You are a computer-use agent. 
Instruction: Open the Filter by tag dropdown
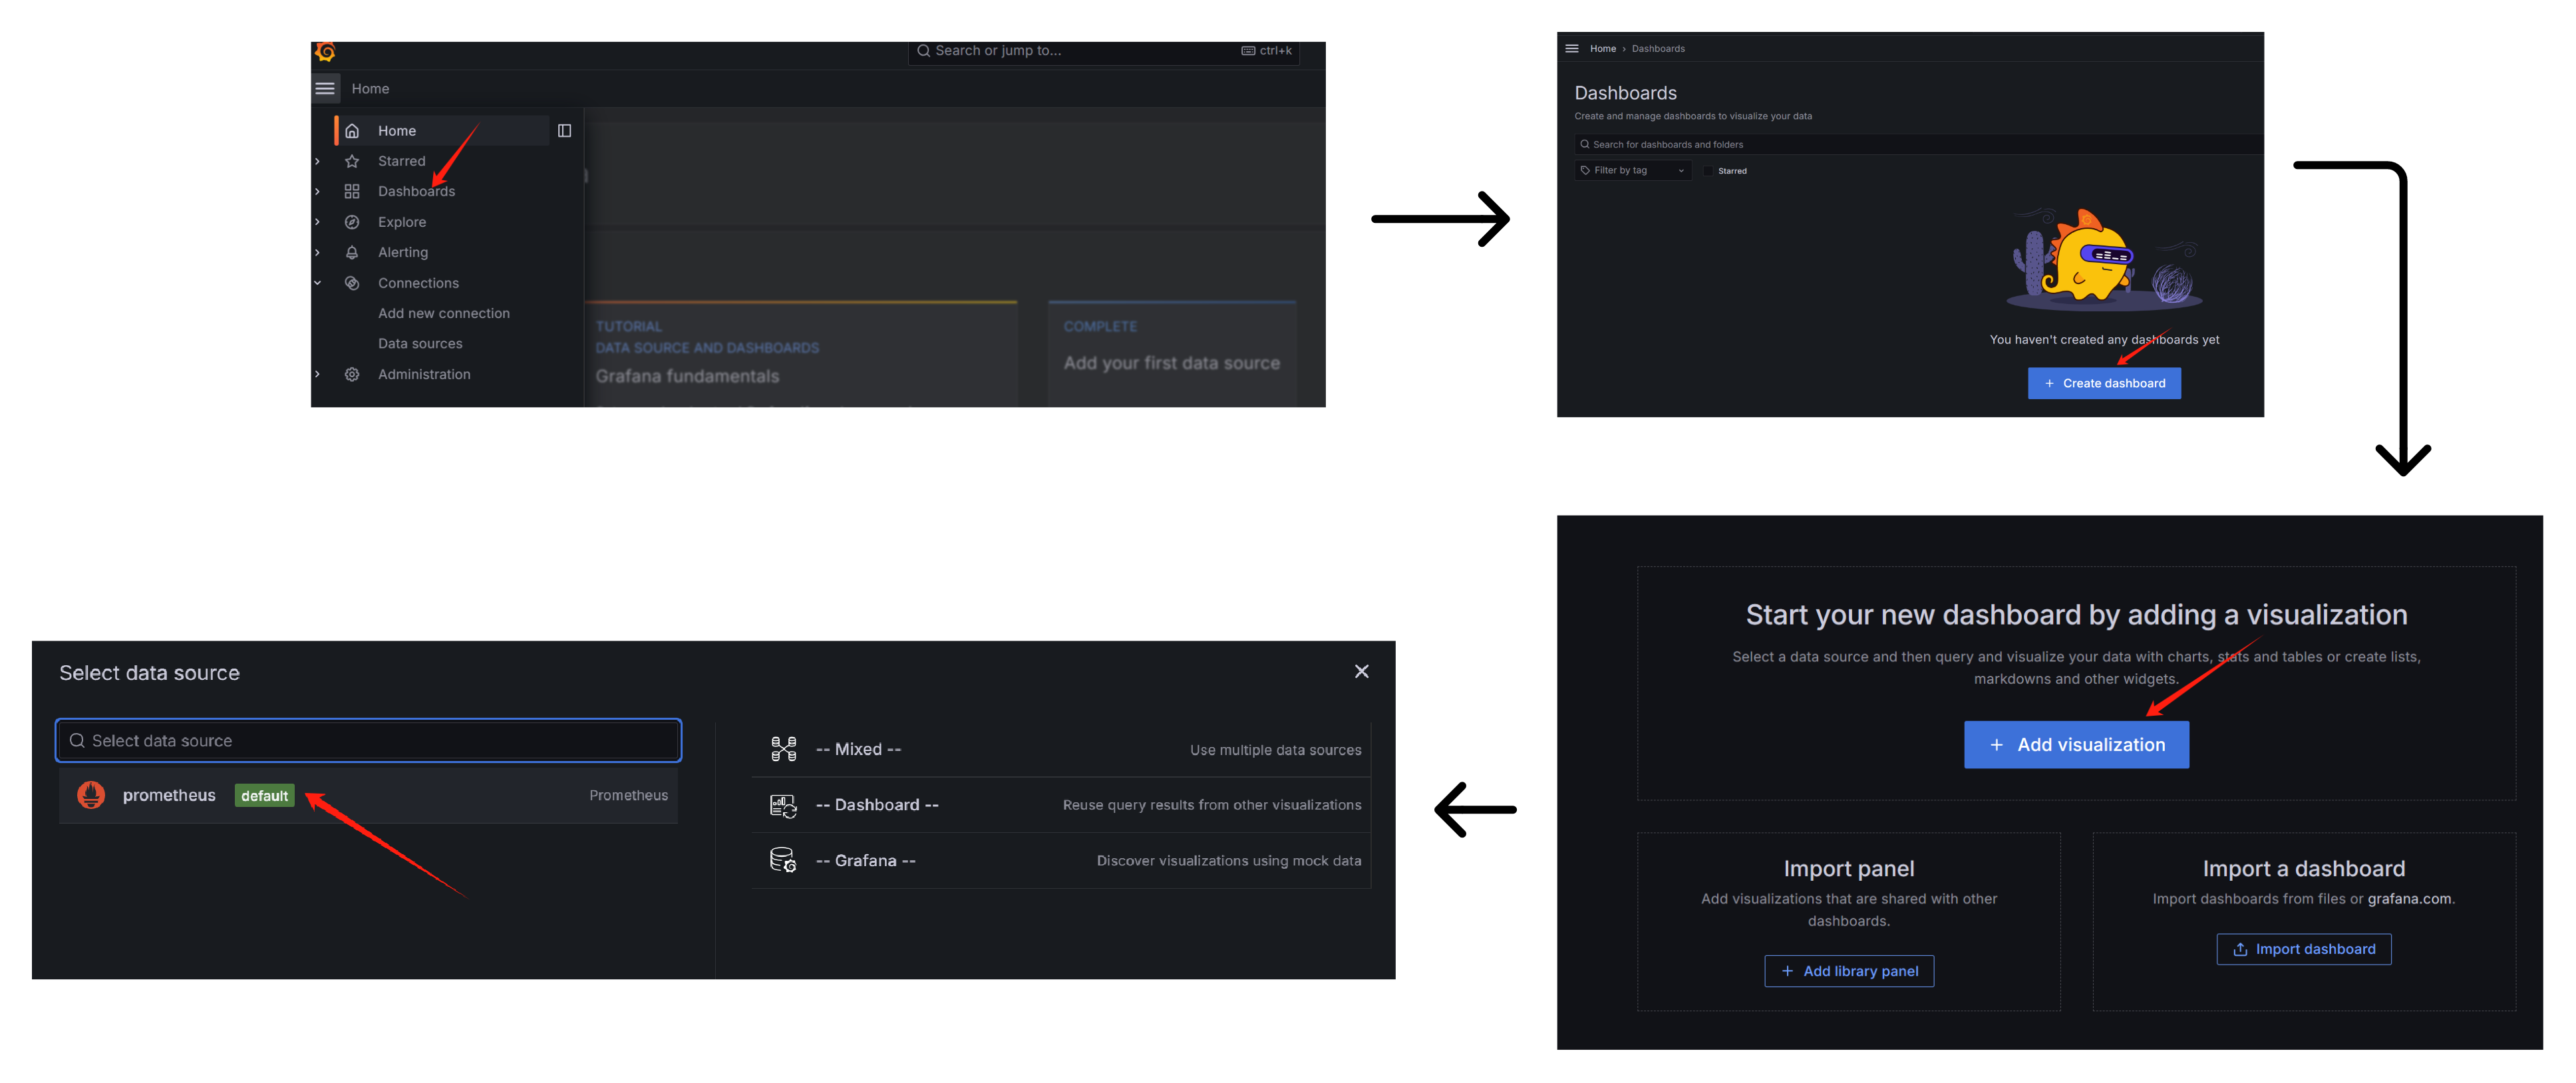point(1633,171)
